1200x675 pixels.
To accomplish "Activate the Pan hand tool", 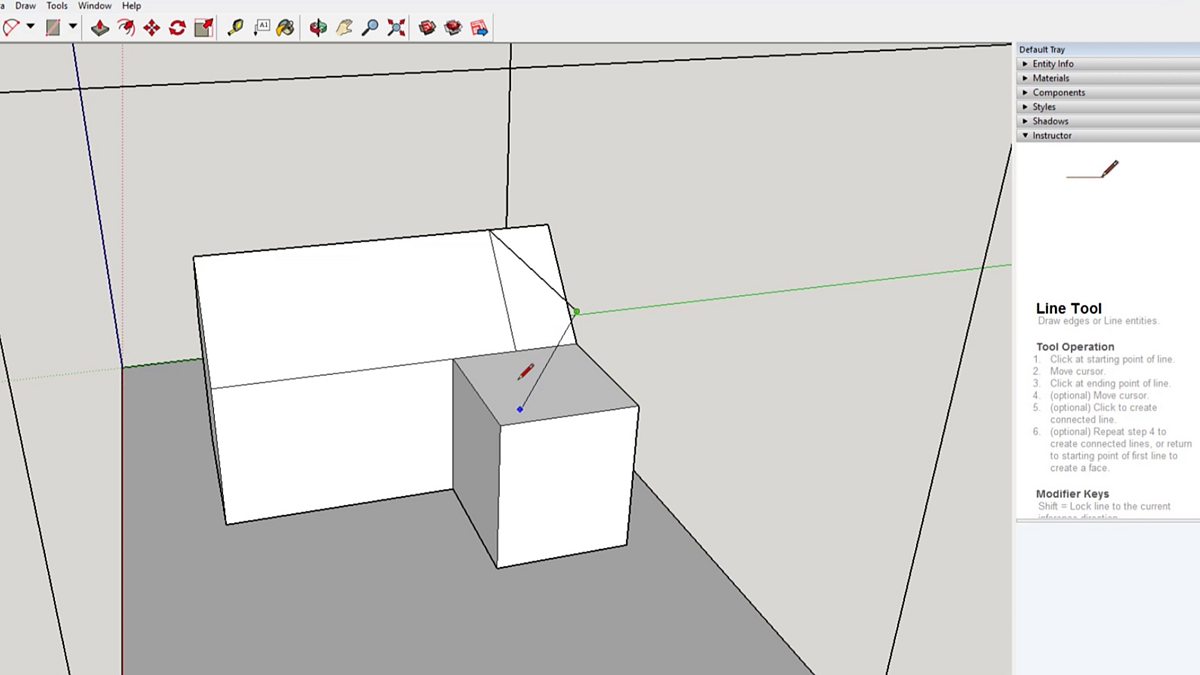I will pos(344,28).
